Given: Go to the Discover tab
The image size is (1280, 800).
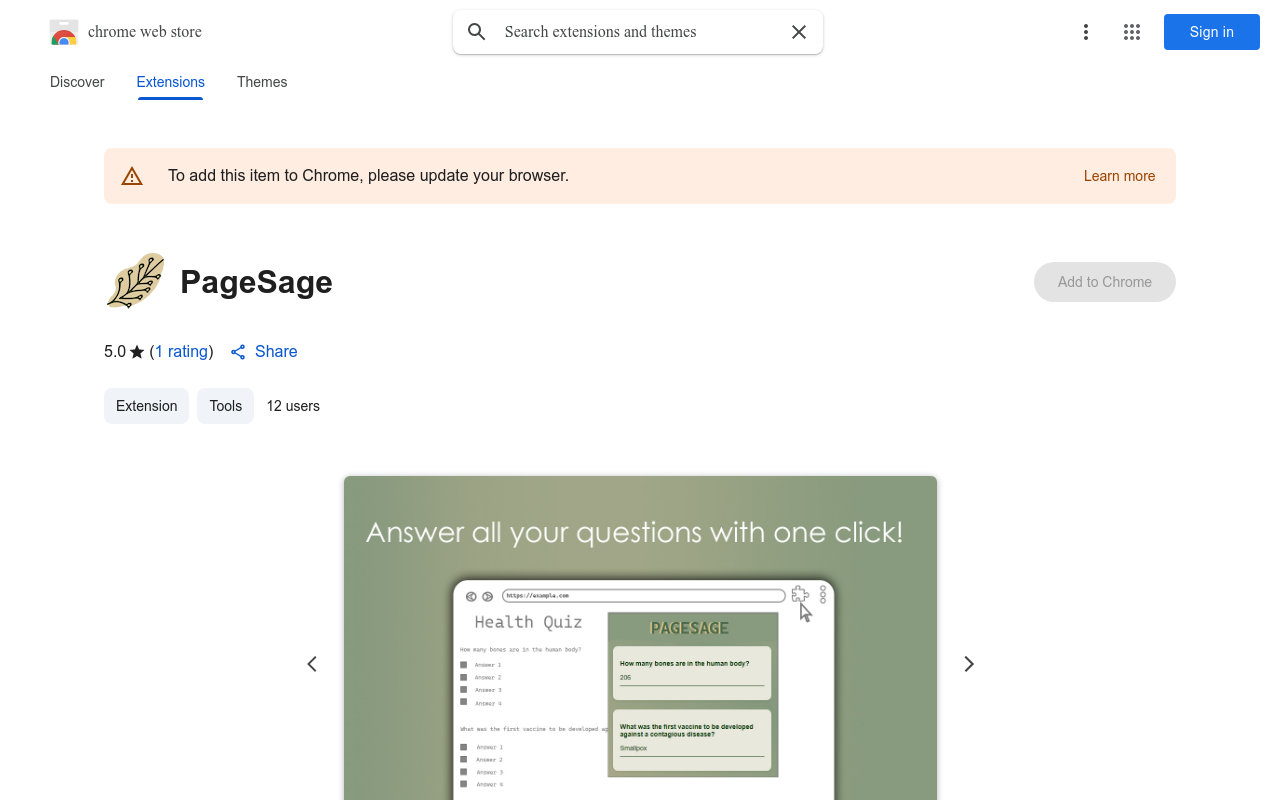Looking at the screenshot, I should tap(77, 82).
